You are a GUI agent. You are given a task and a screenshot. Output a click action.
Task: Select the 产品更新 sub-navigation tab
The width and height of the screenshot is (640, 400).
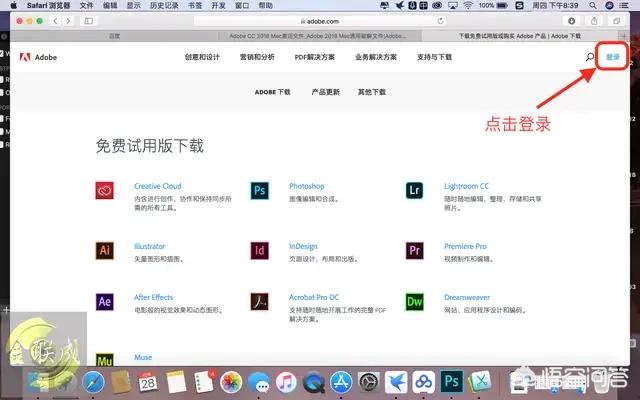pyautogui.click(x=325, y=92)
